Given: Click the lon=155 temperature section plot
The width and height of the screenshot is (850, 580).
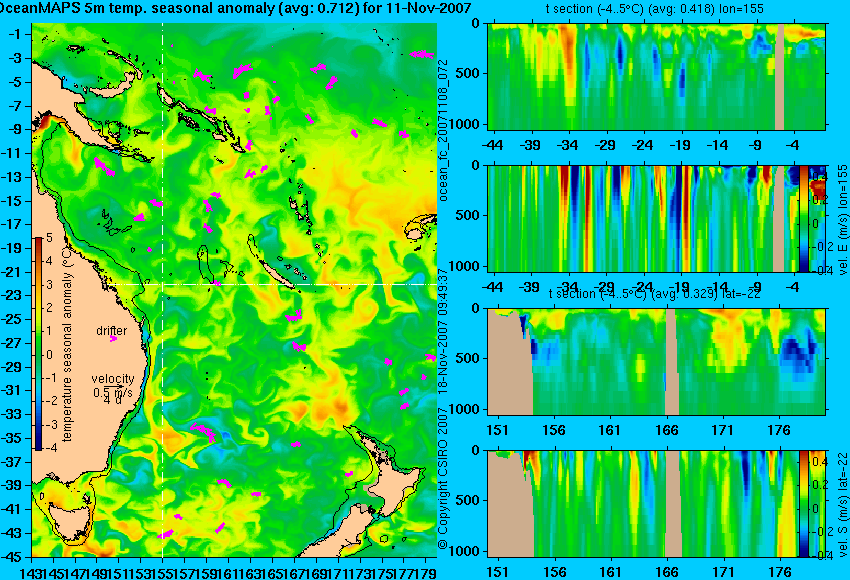Looking at the screenshot, I should pos(656,76).
